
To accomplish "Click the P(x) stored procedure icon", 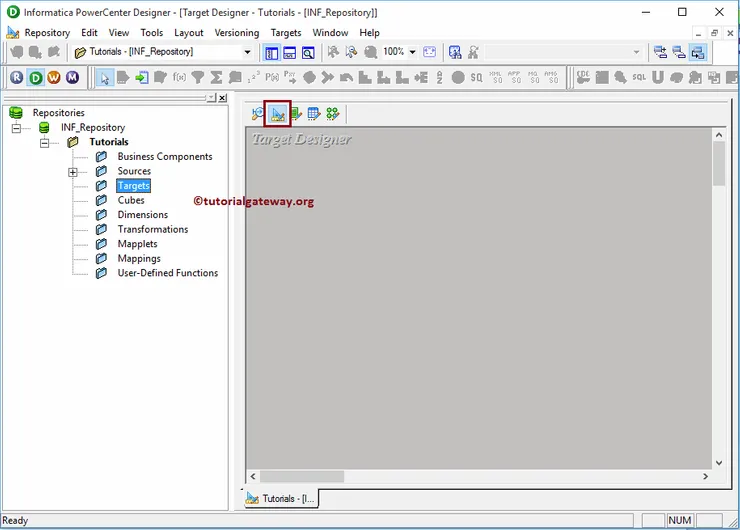I will click(272, 77).
